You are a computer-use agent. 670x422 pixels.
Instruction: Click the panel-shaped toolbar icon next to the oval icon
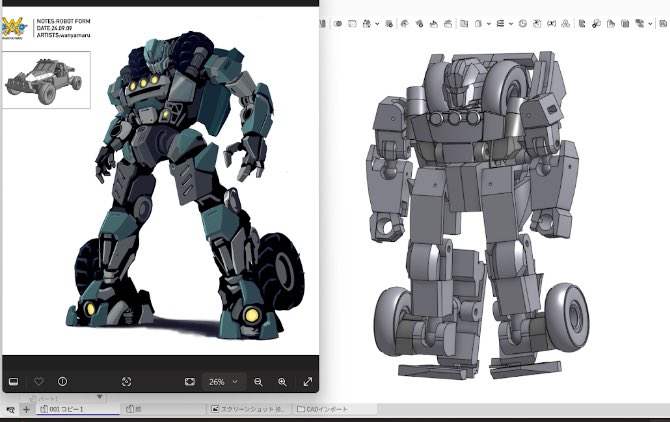click(353, 24)
